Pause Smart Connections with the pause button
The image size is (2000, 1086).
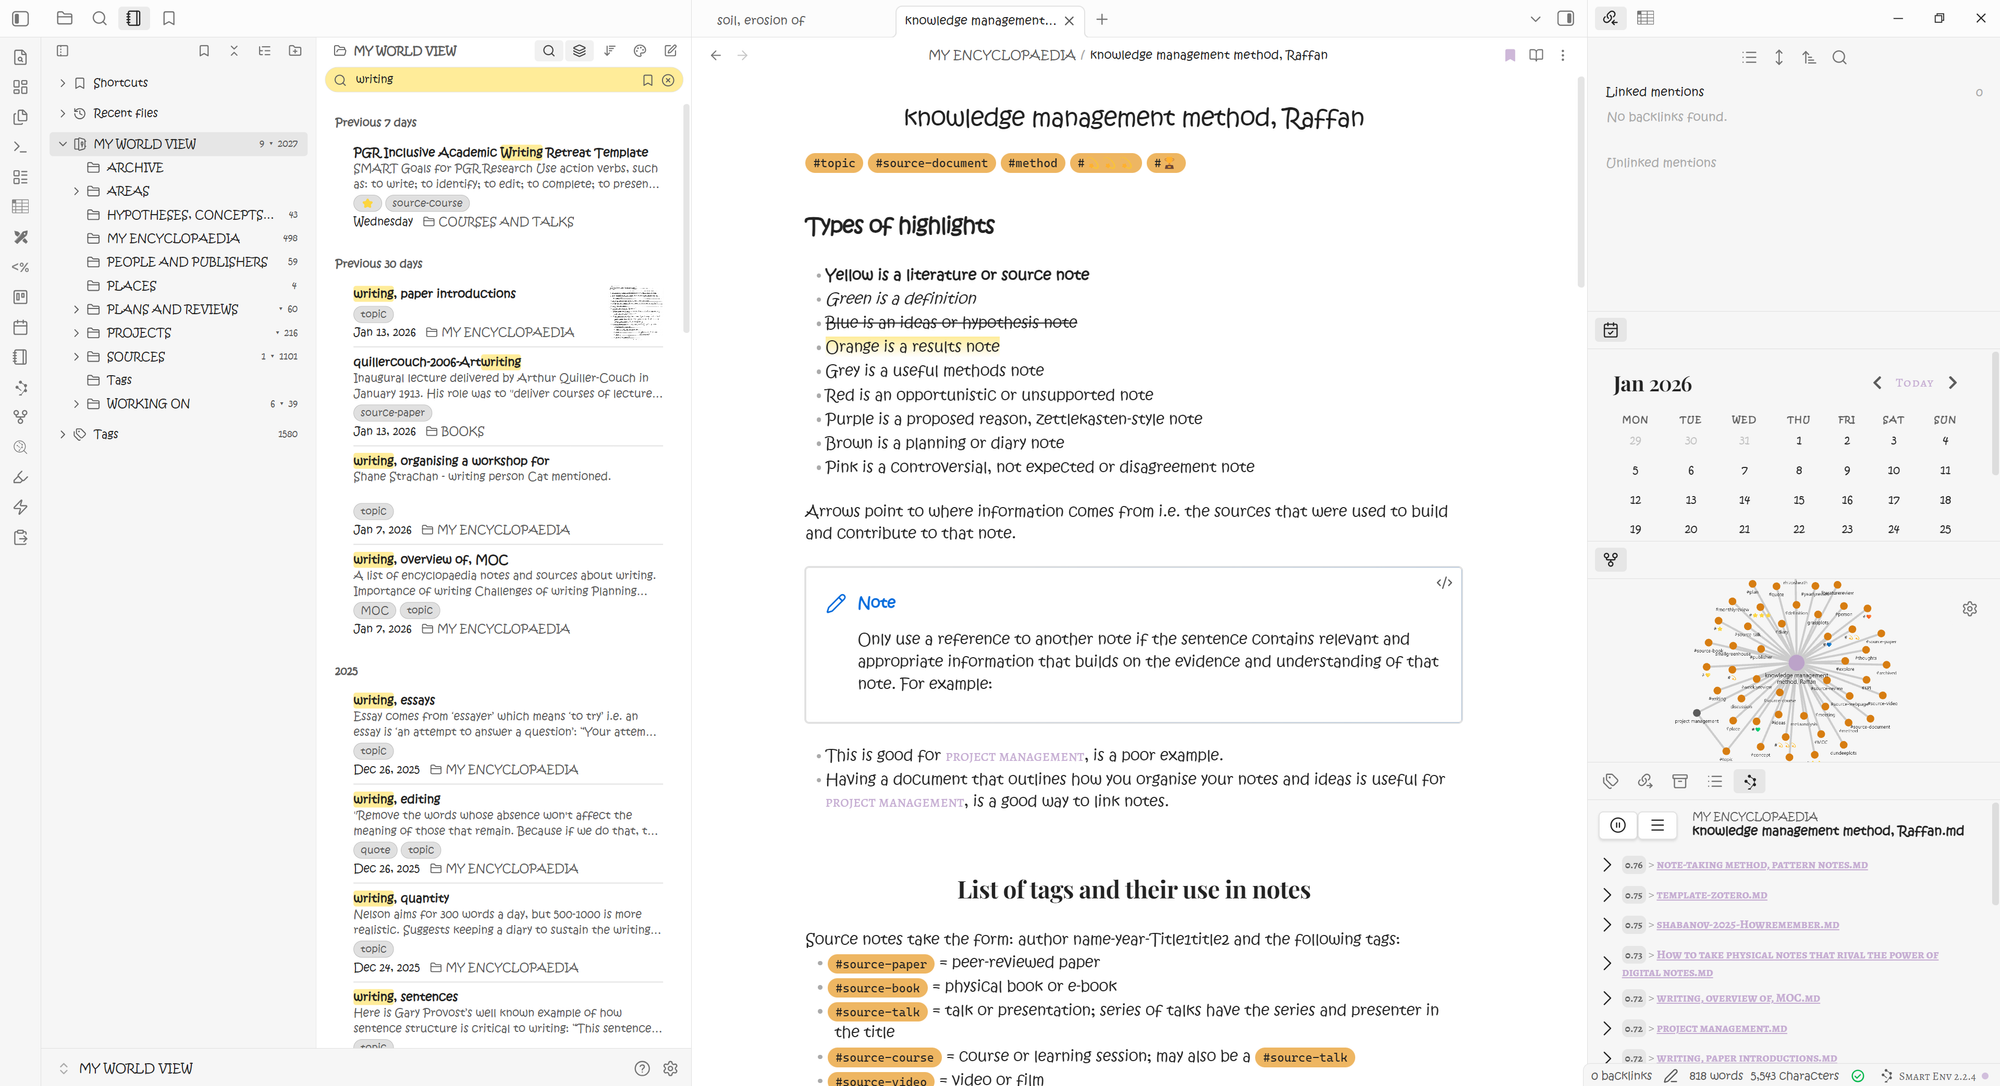(x=1618, y=825)
